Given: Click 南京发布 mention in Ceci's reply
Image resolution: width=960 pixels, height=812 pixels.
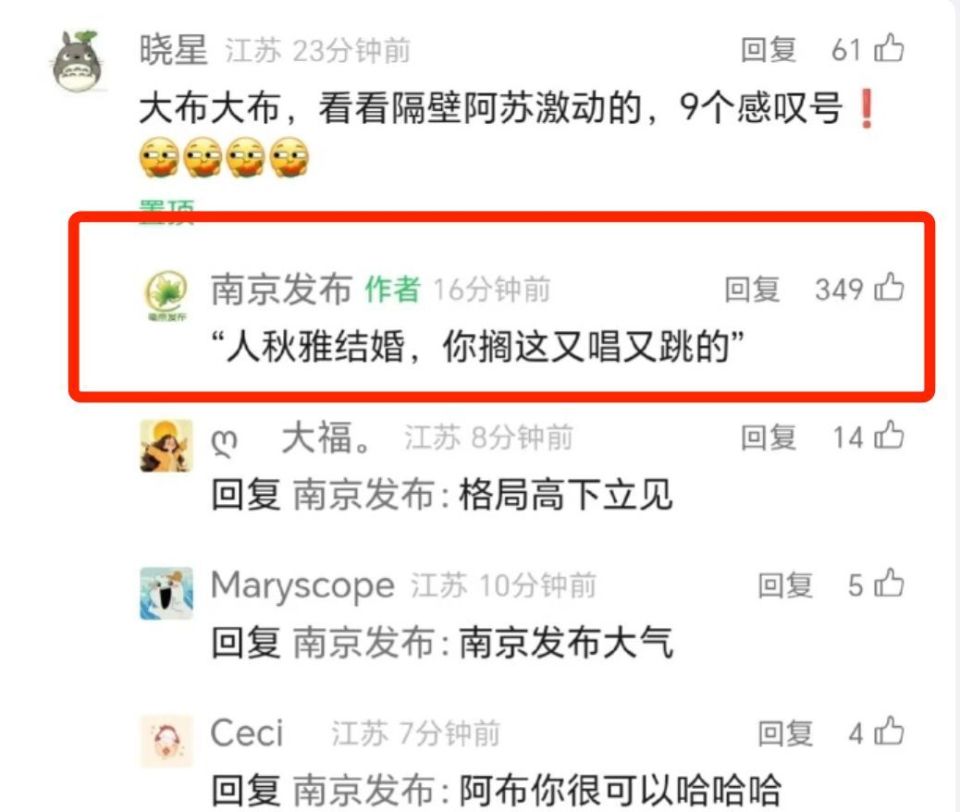Looking at the screenshot, I should [364, 790].
